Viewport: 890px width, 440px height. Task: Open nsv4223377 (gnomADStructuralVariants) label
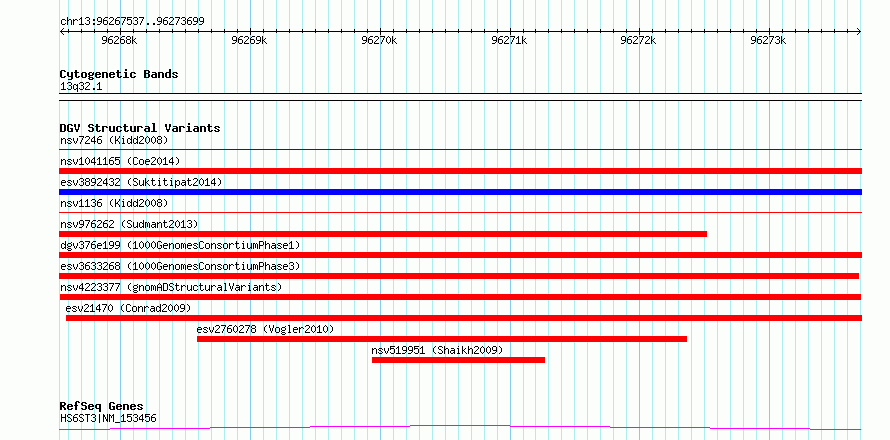pyautogui.click(x=171, y=287)
